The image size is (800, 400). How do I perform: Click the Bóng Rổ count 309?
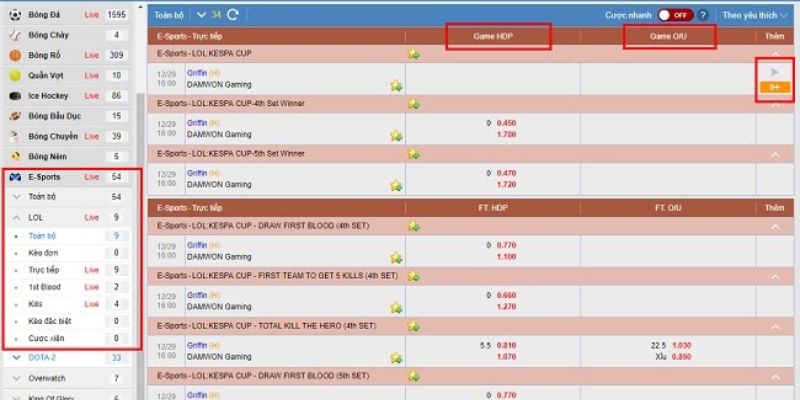116,55
